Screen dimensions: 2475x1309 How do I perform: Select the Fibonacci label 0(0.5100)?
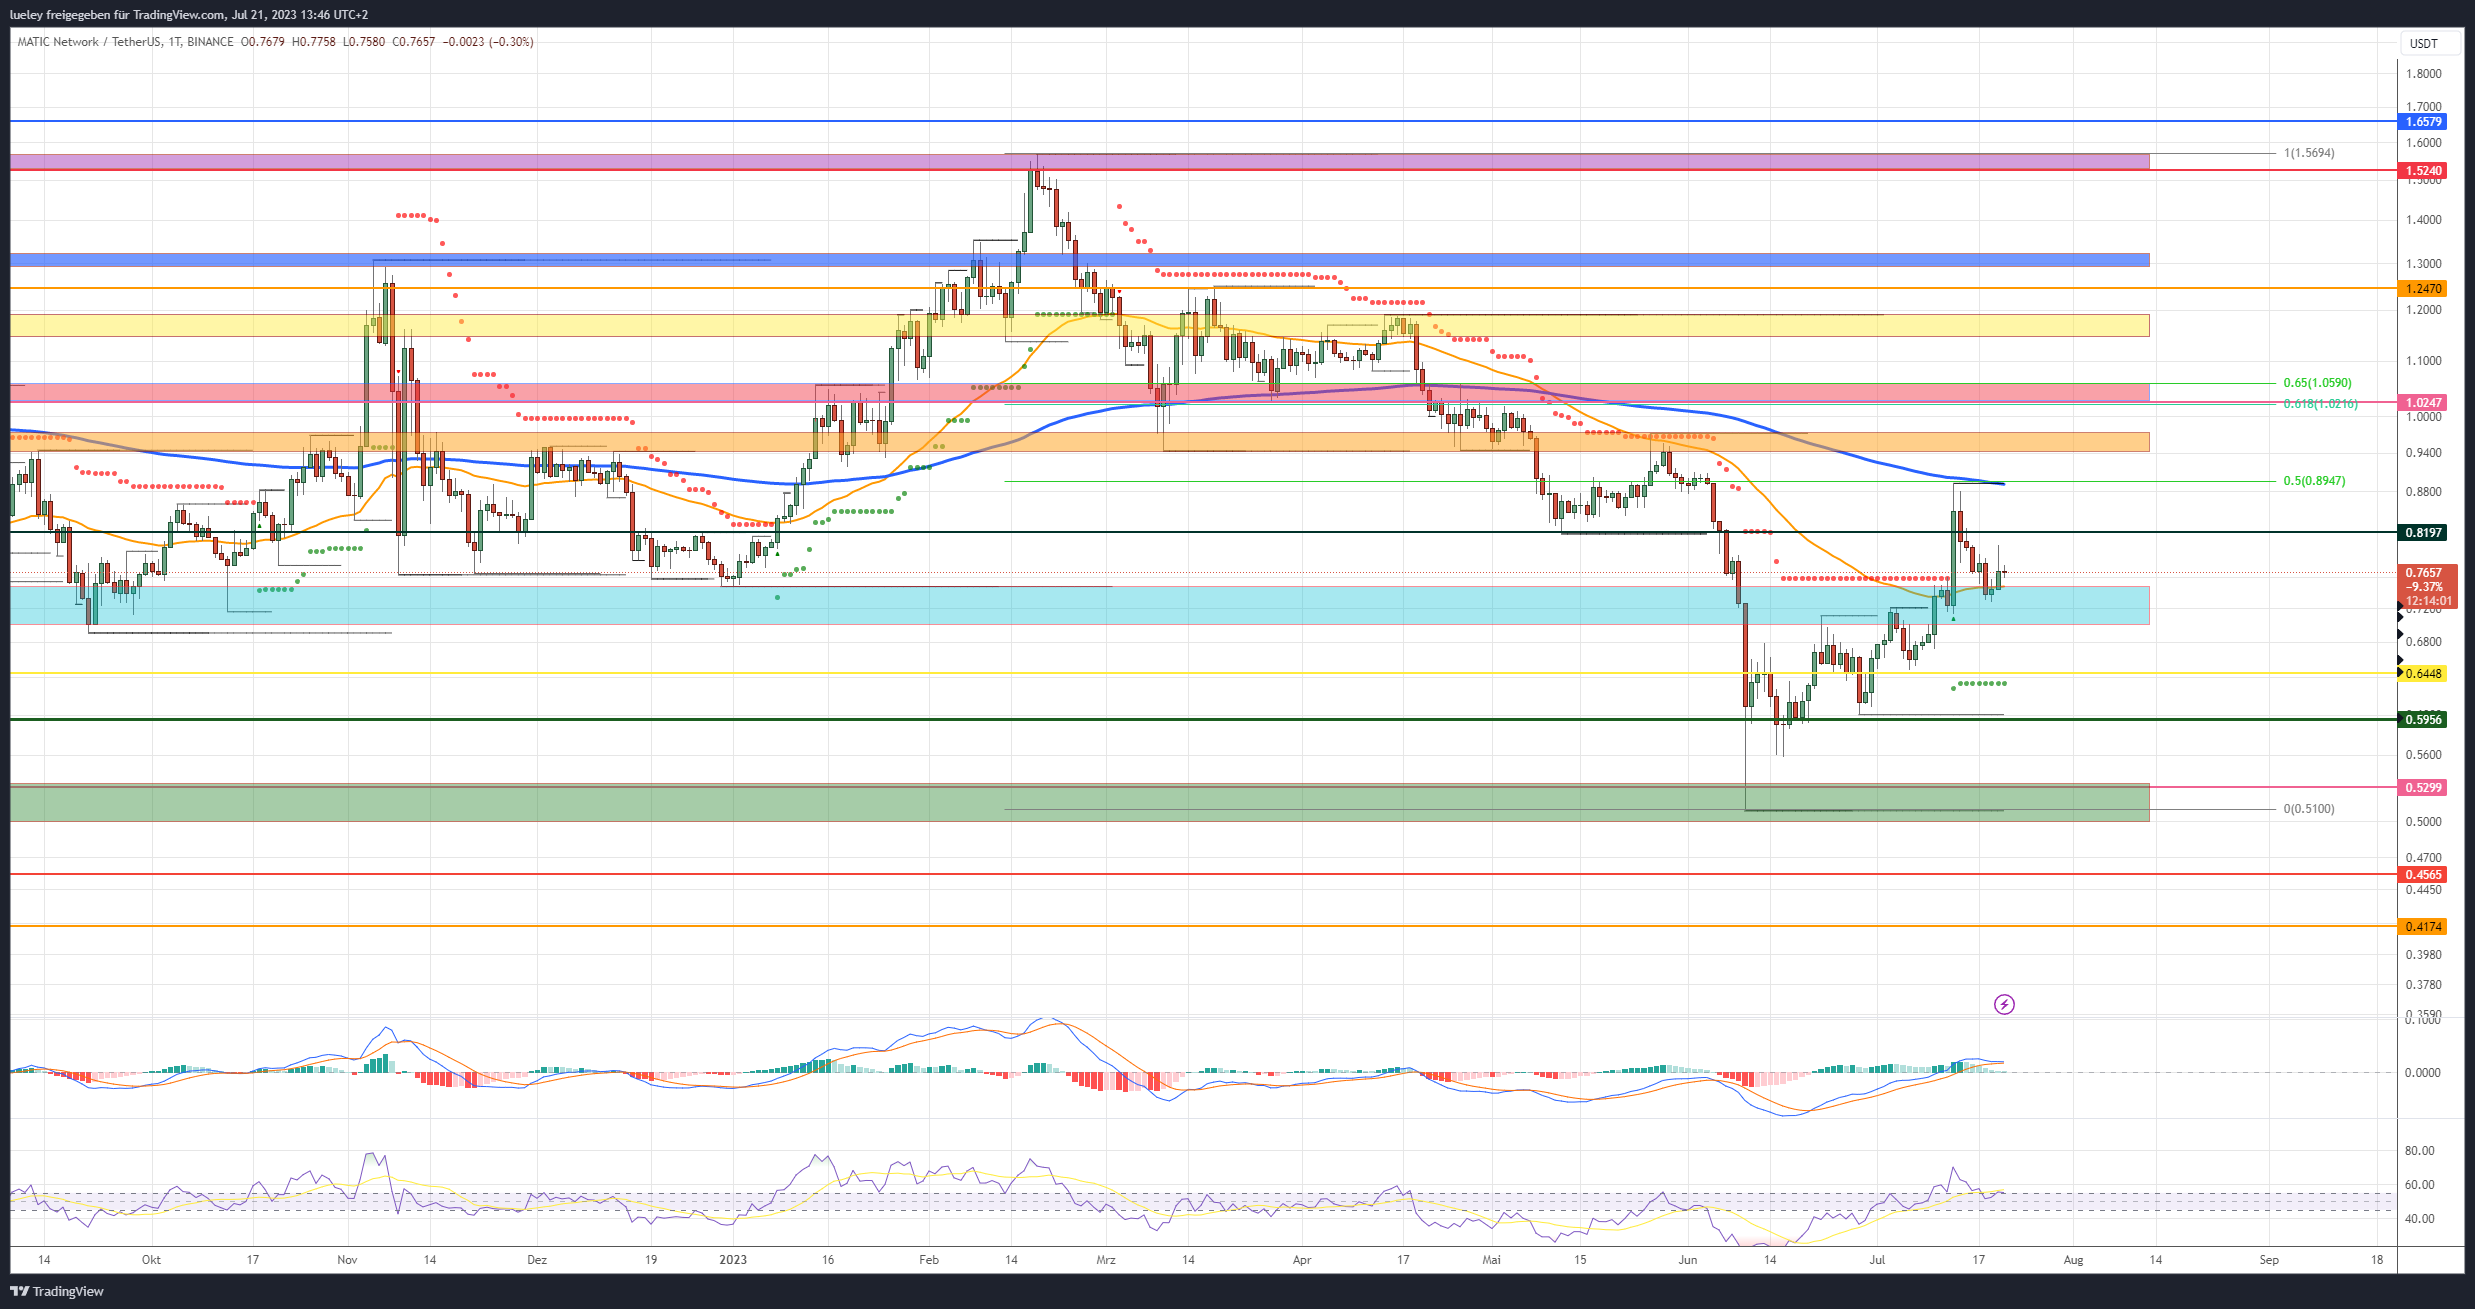pos(2309,809)
